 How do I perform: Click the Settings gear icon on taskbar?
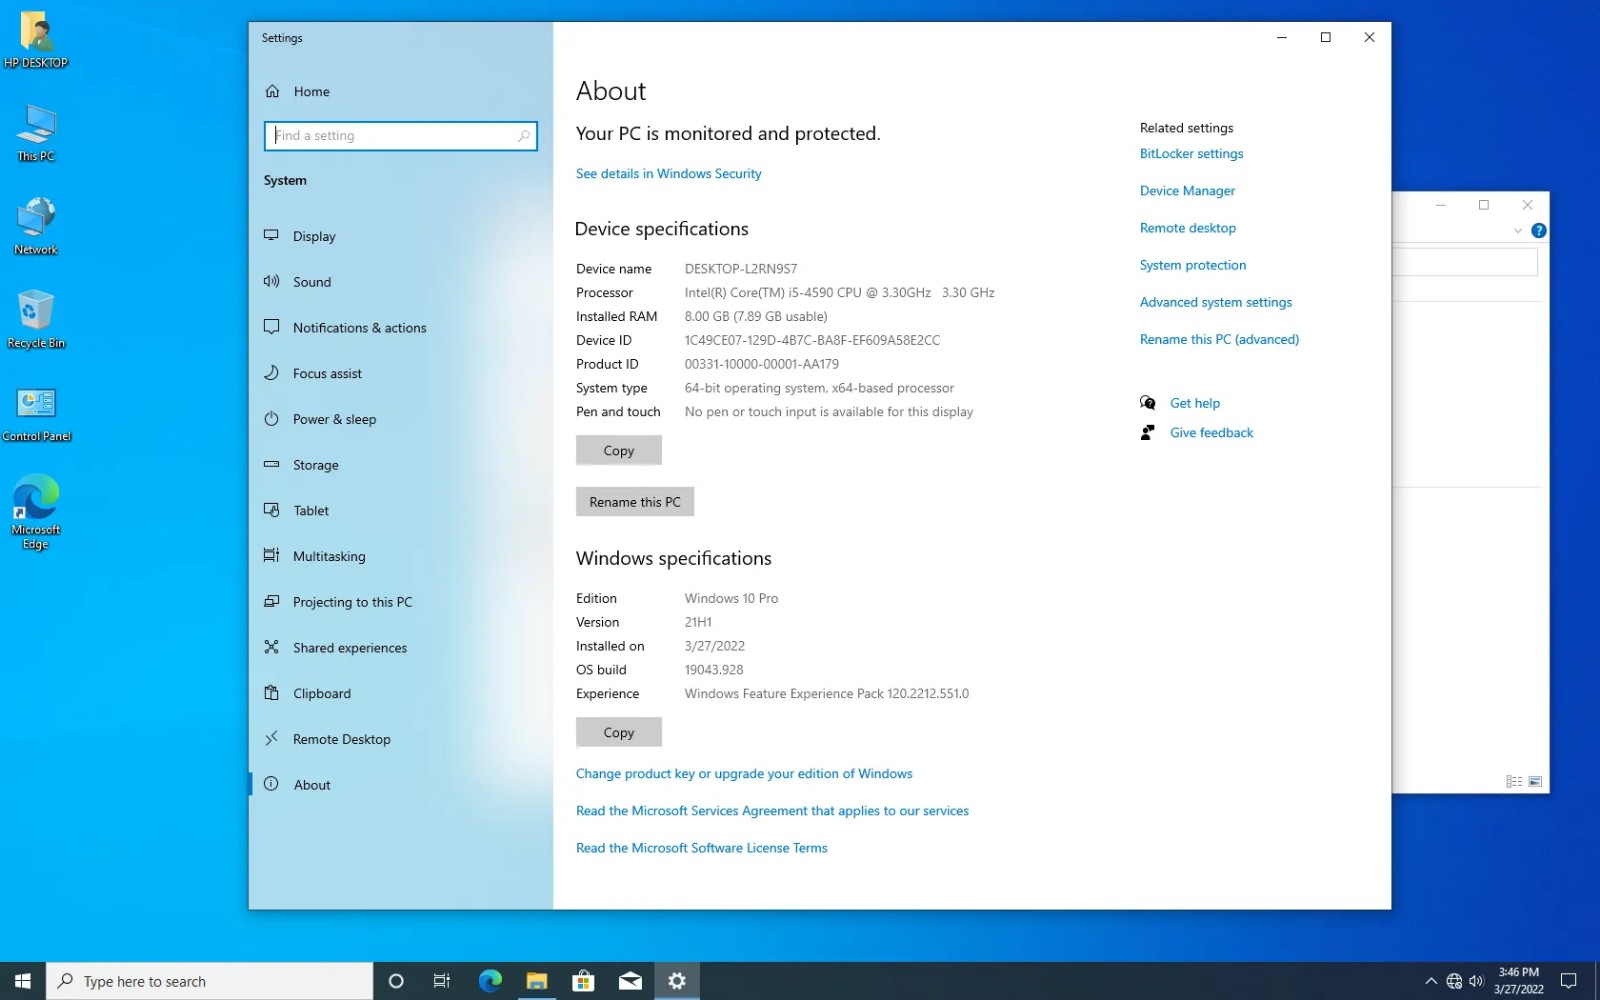click(677, 981)
